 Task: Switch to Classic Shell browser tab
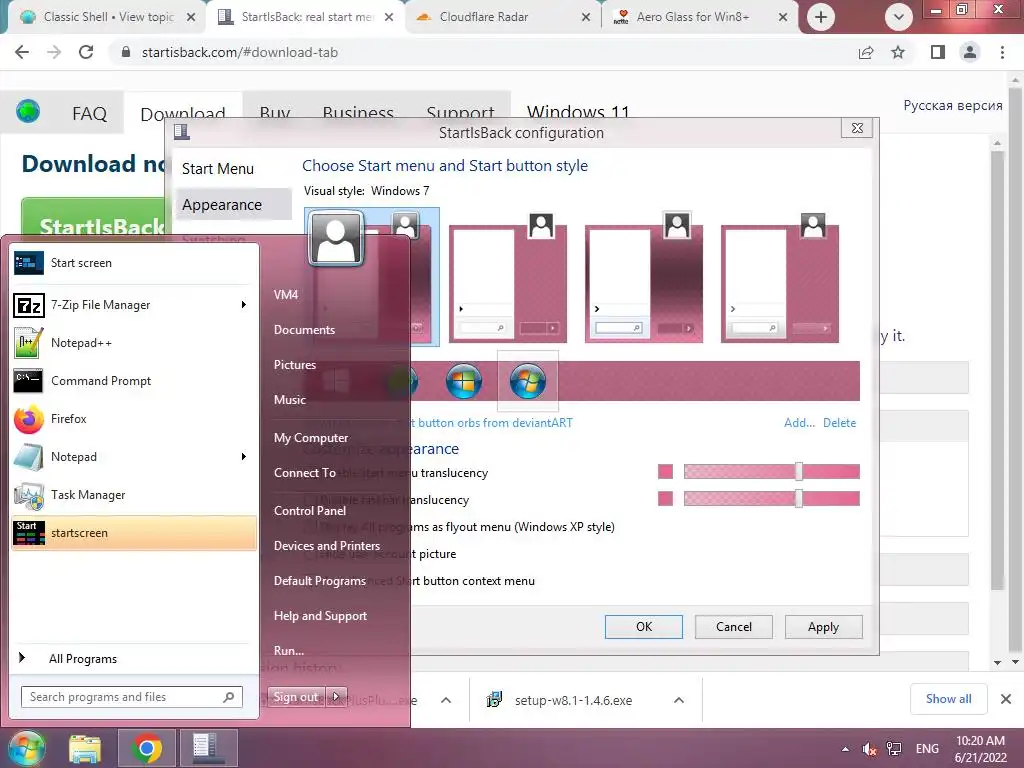[106, 17]
